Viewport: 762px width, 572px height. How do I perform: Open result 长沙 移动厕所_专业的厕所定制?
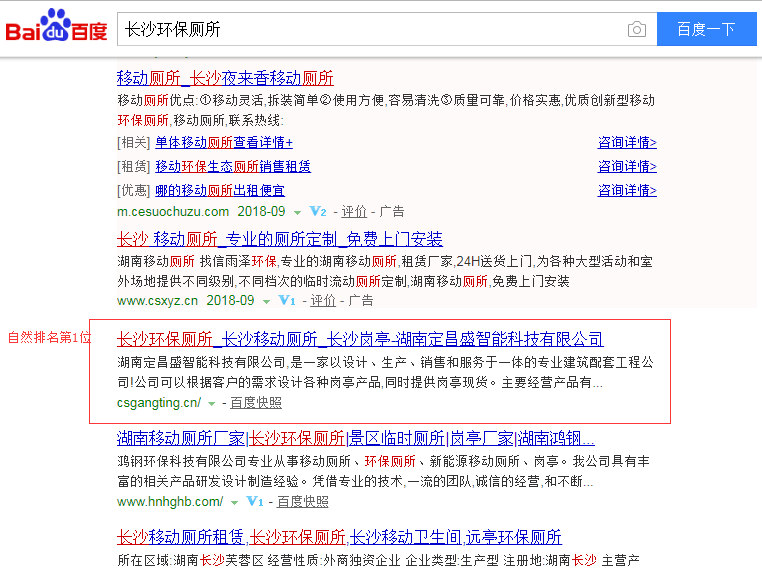(279, 239)
